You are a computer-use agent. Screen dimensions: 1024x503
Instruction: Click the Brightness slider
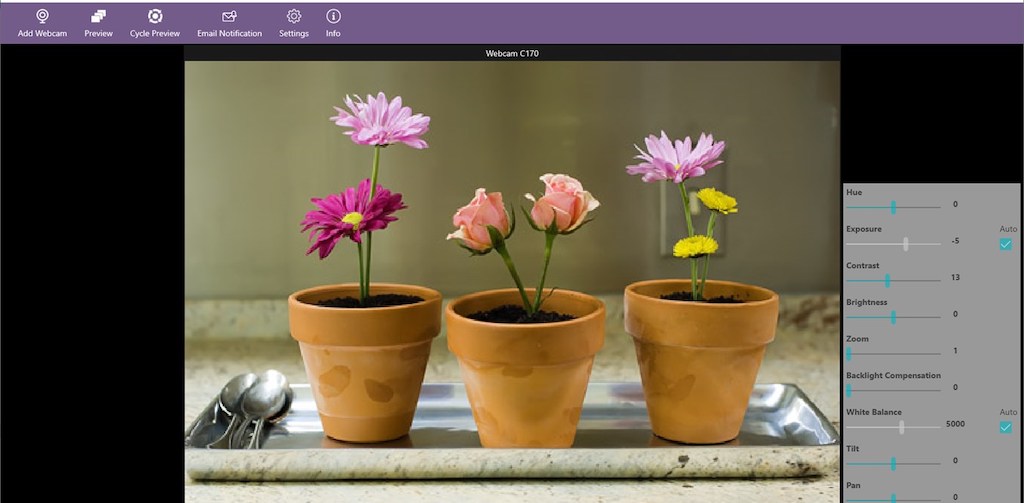point(893,317)
